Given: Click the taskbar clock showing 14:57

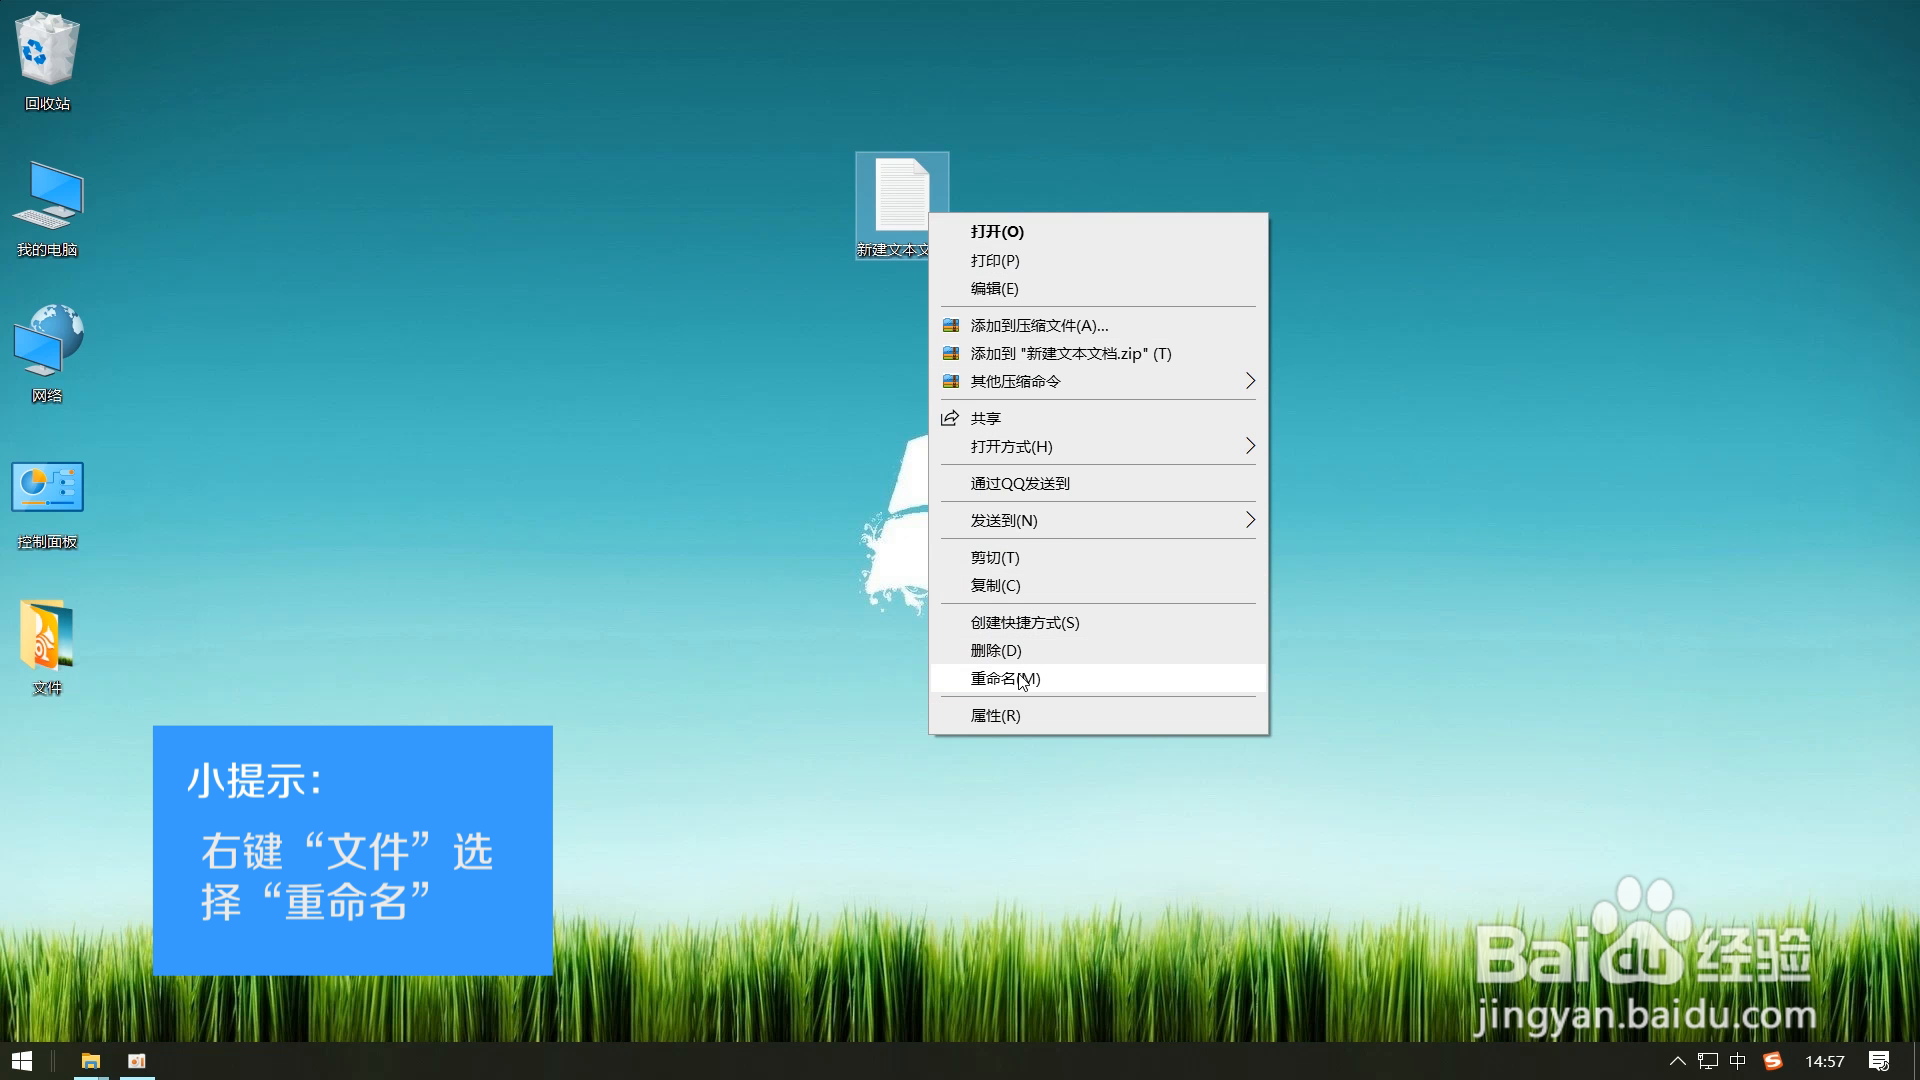Looking at the screenshot, I should (x=1825, y=1061).
